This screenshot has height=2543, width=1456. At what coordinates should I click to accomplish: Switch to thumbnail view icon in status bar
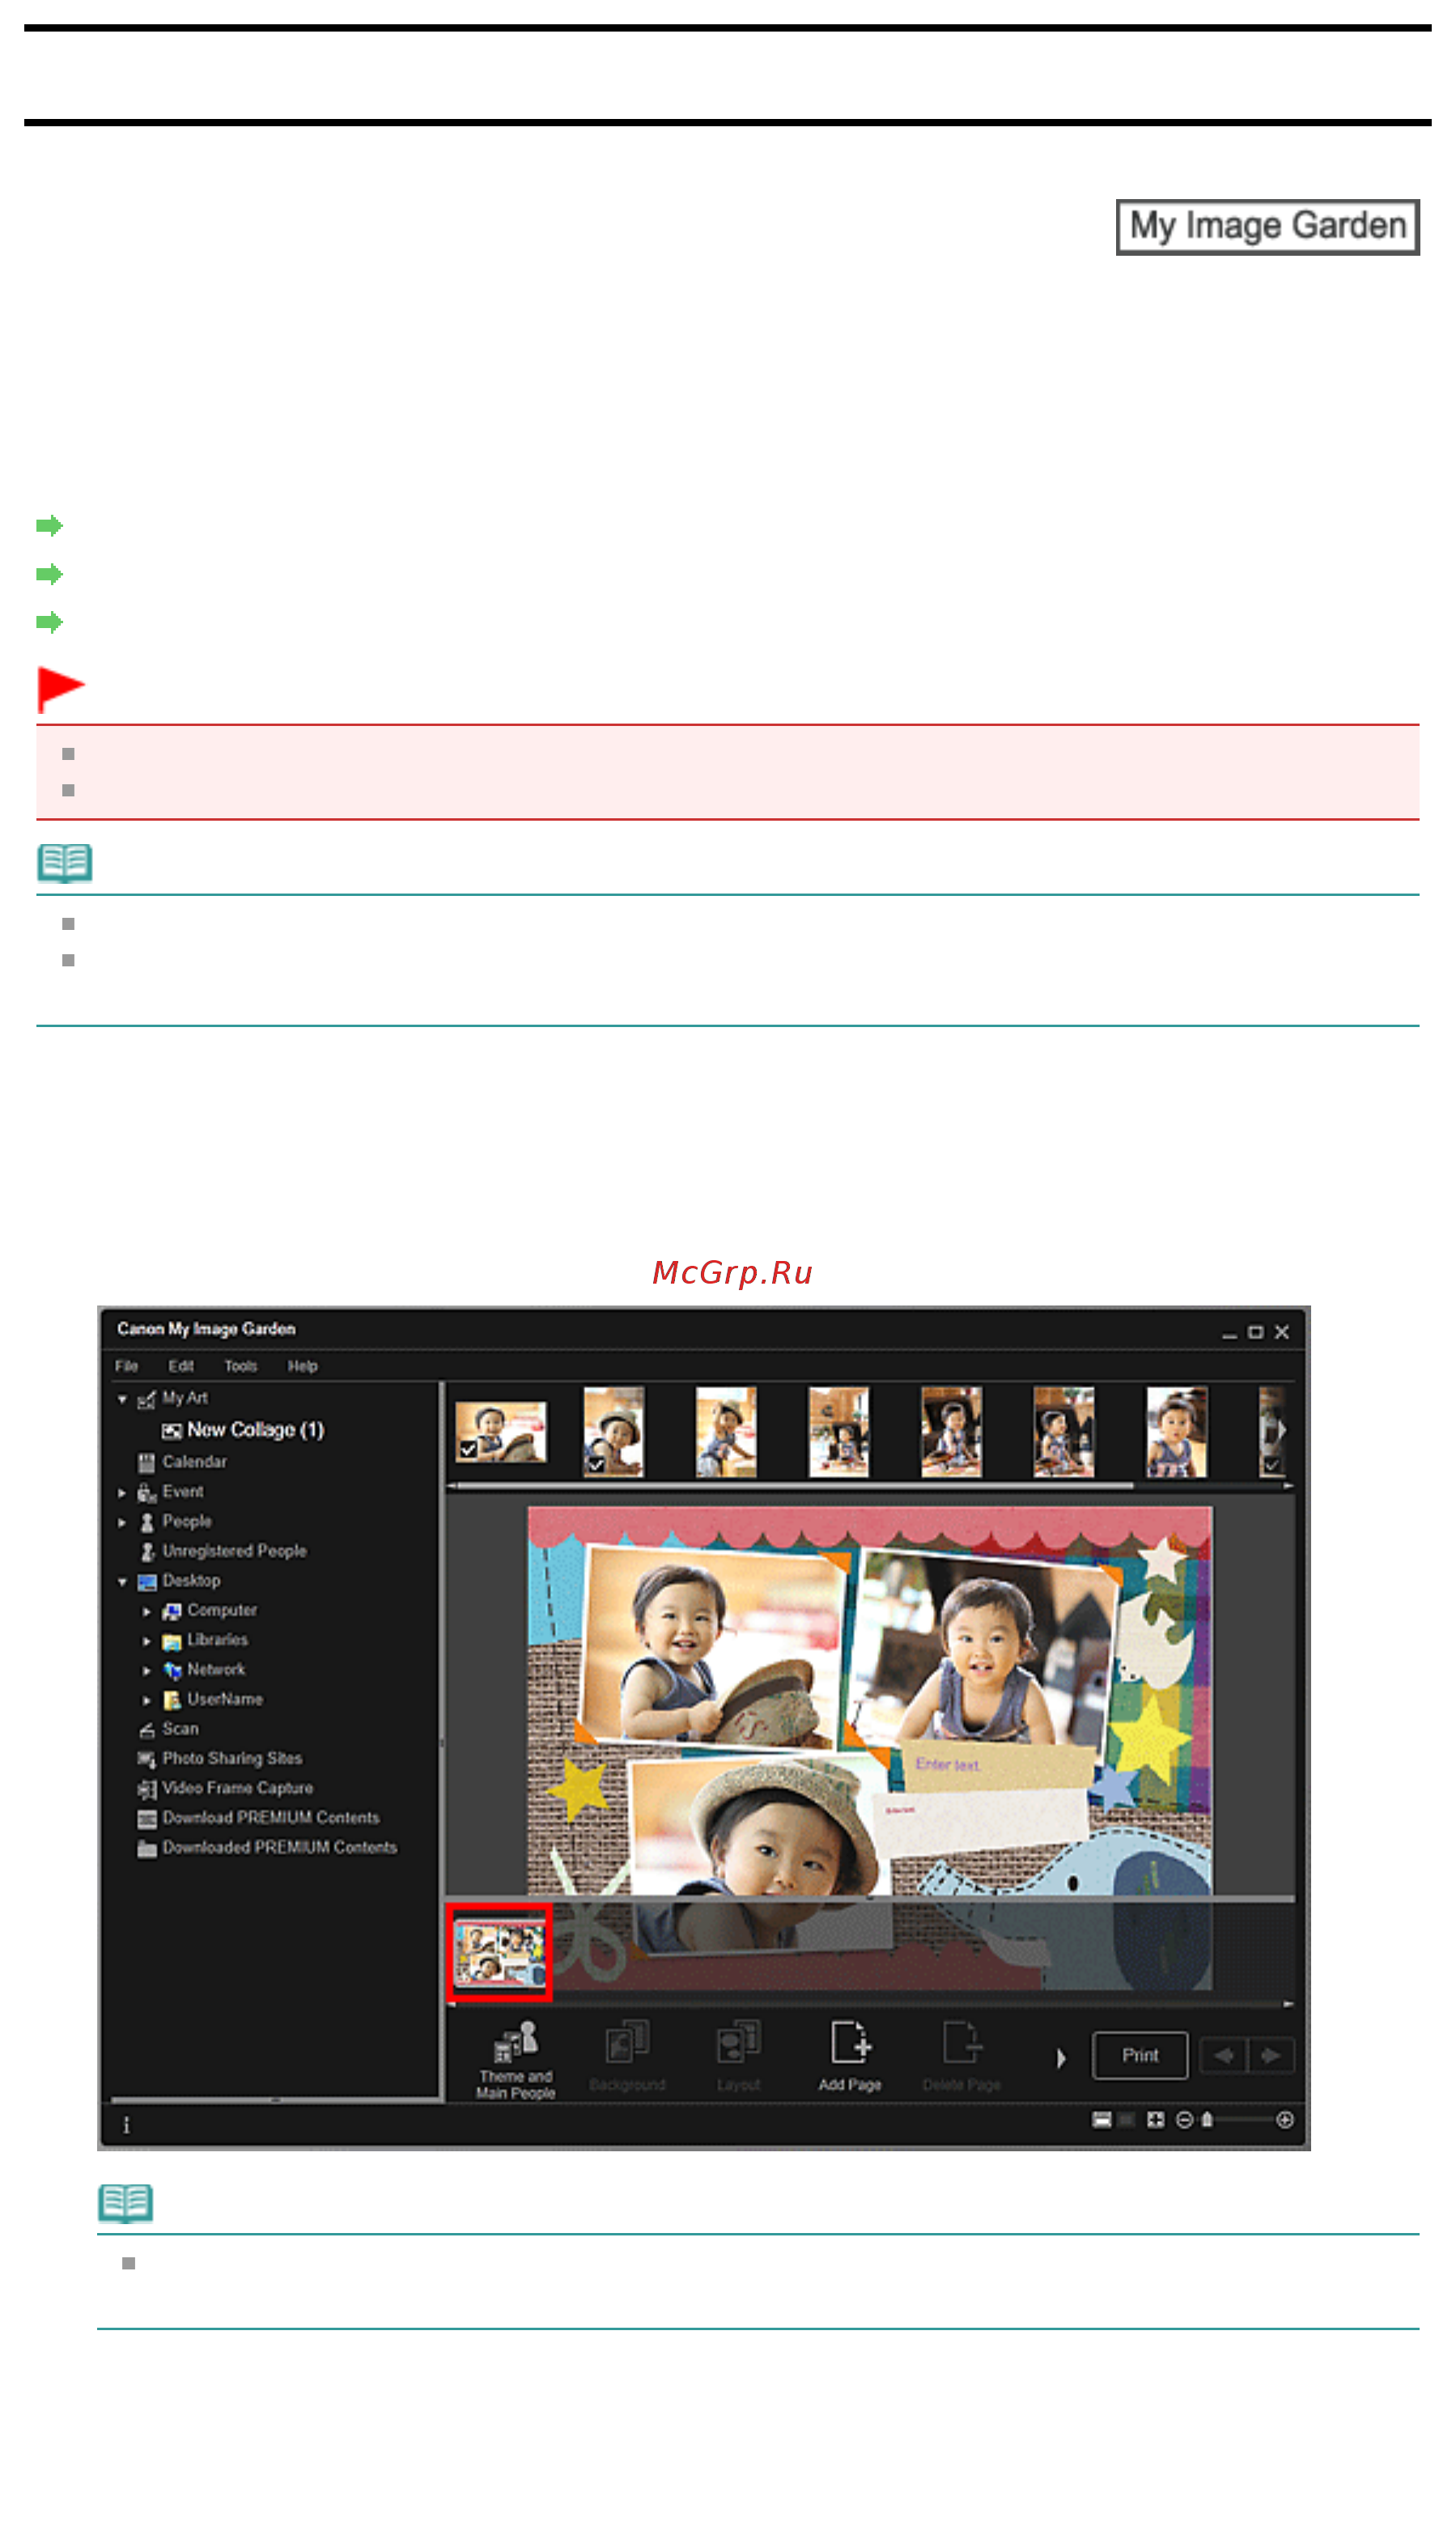pos(1102,2120)
